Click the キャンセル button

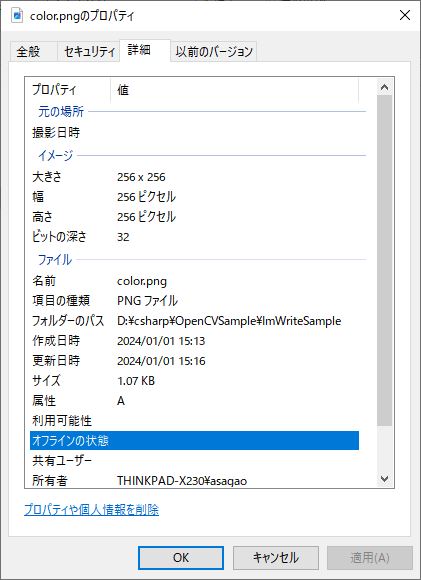tap(276, 557)
